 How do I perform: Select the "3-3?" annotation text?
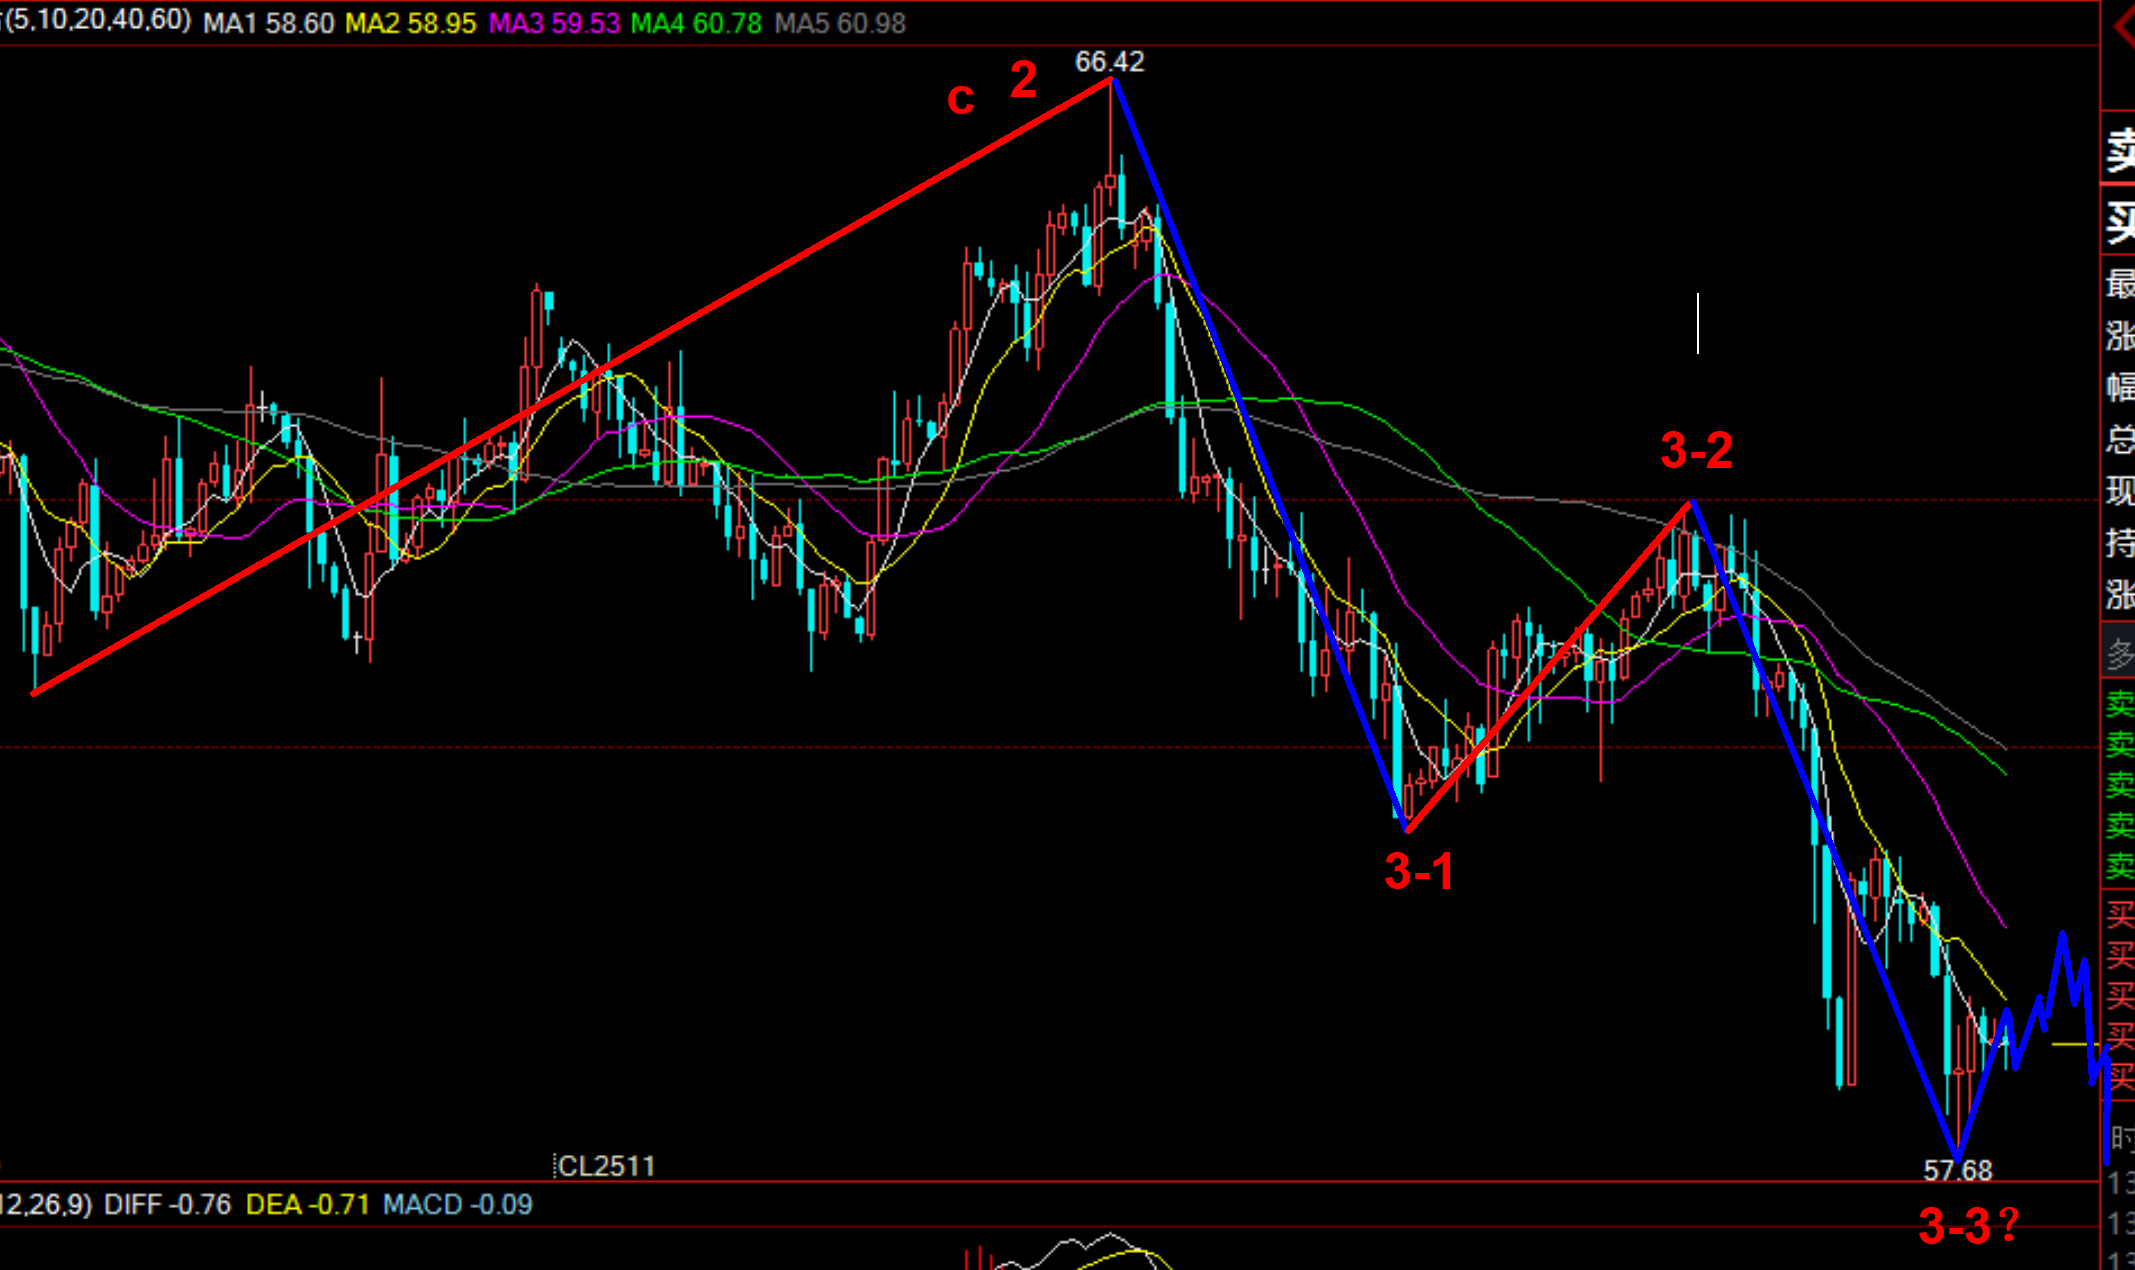point(1968,1226)
